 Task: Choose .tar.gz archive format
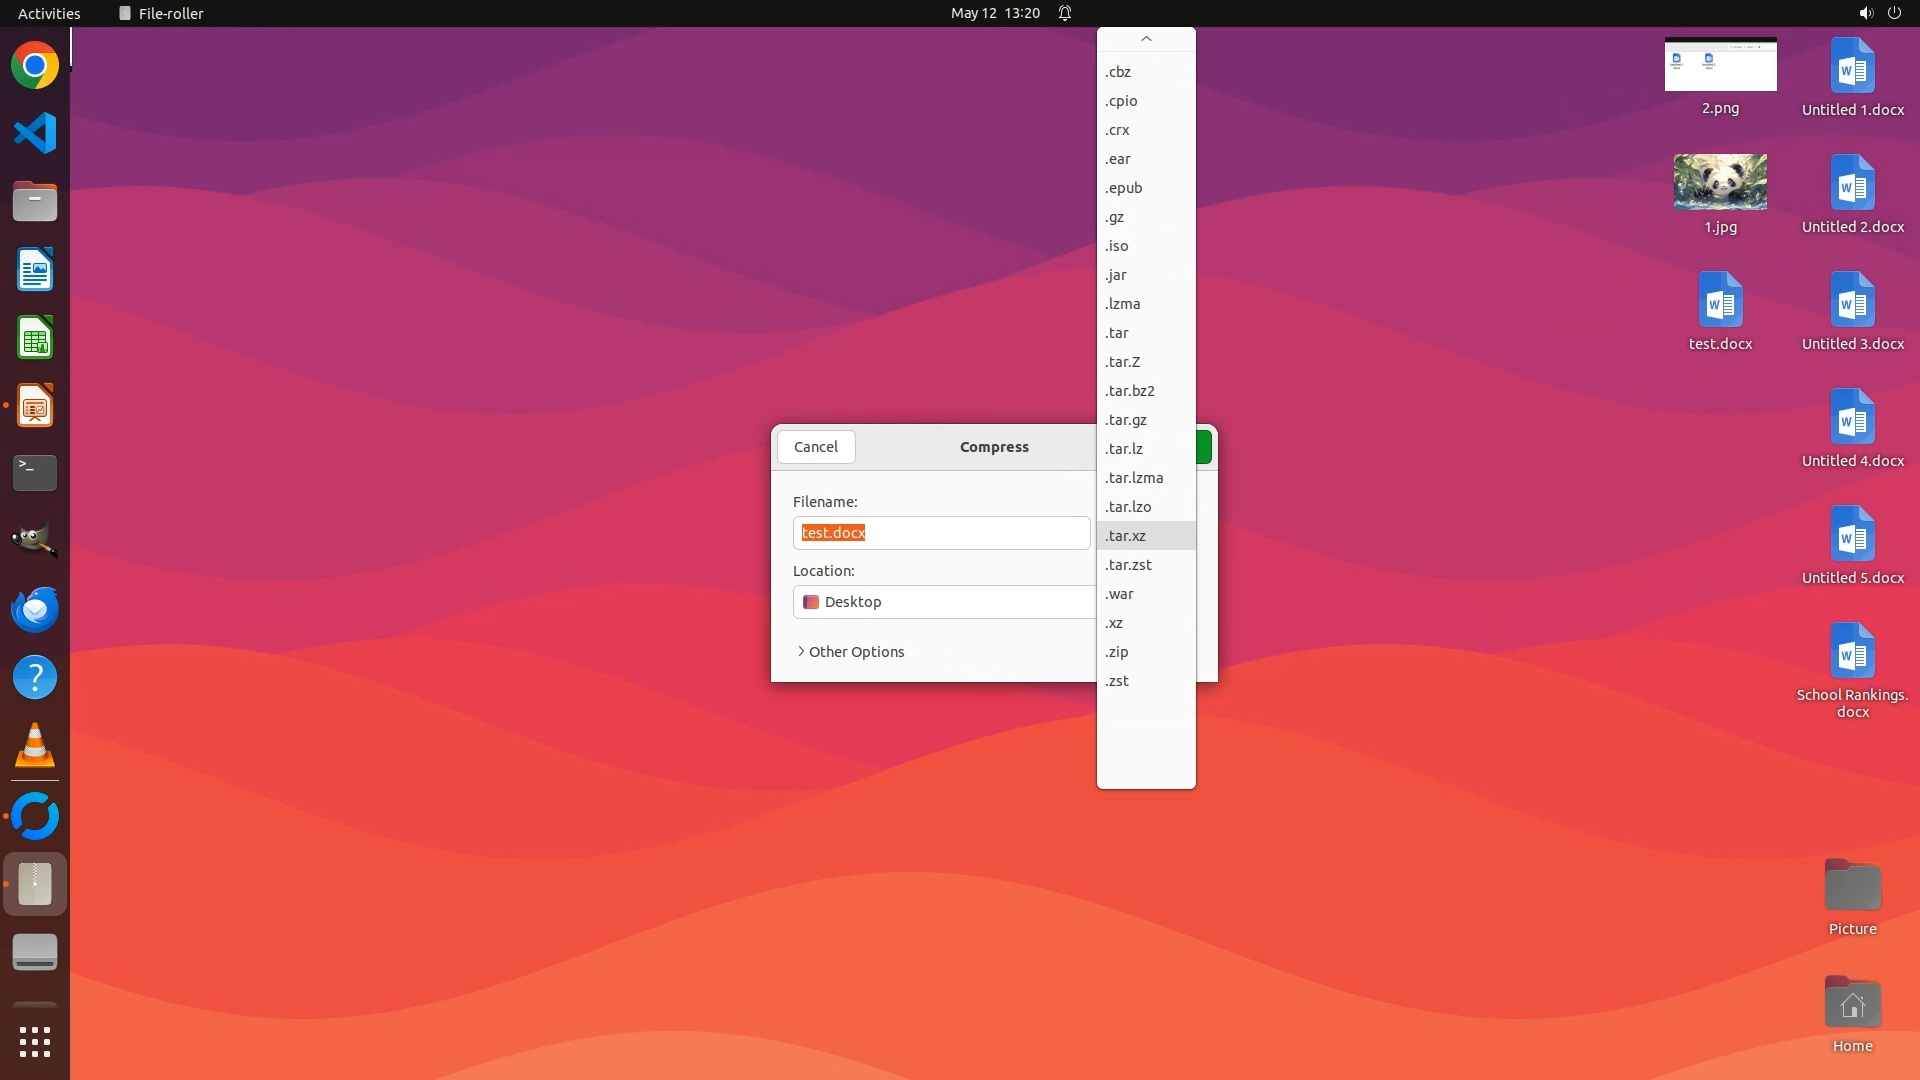pos(1126,420)
